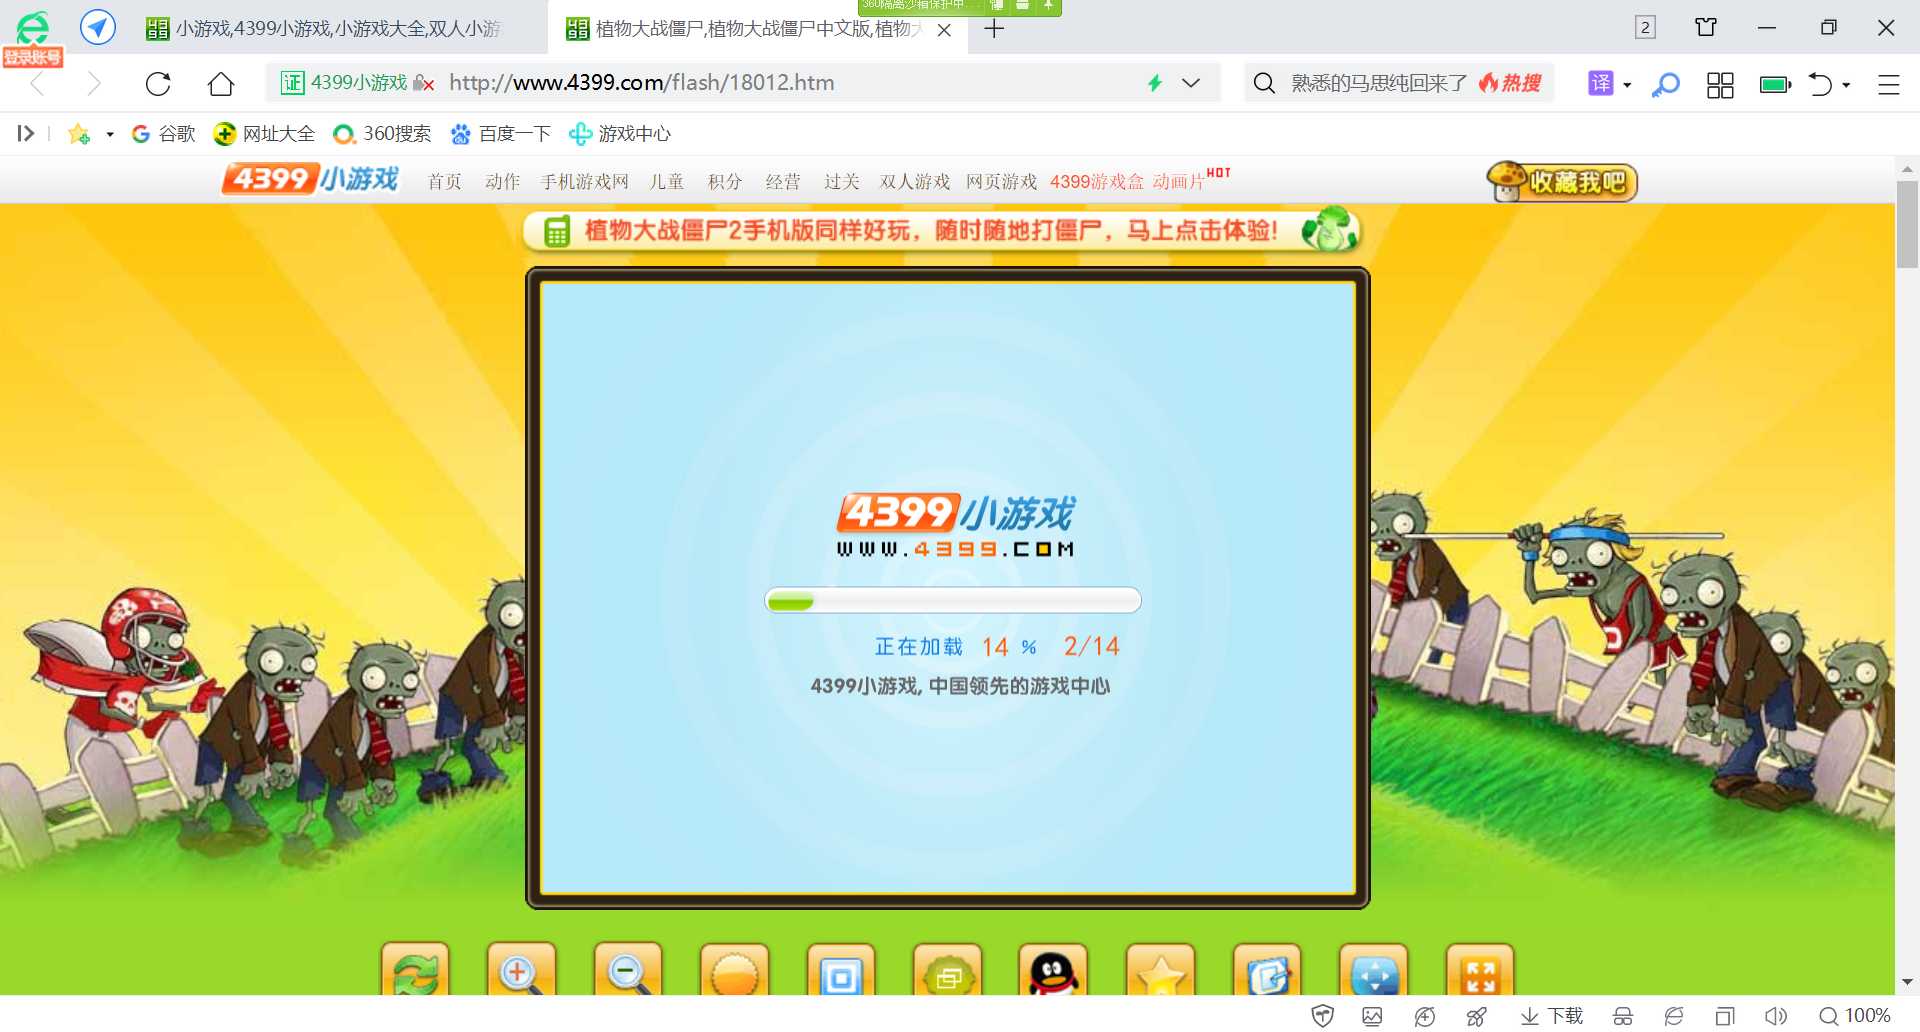Image resolution: width=1920 pixels, height=1032 pixels.
Task: Open the 百度一下 bookmark
Action: tap(501, 134)
